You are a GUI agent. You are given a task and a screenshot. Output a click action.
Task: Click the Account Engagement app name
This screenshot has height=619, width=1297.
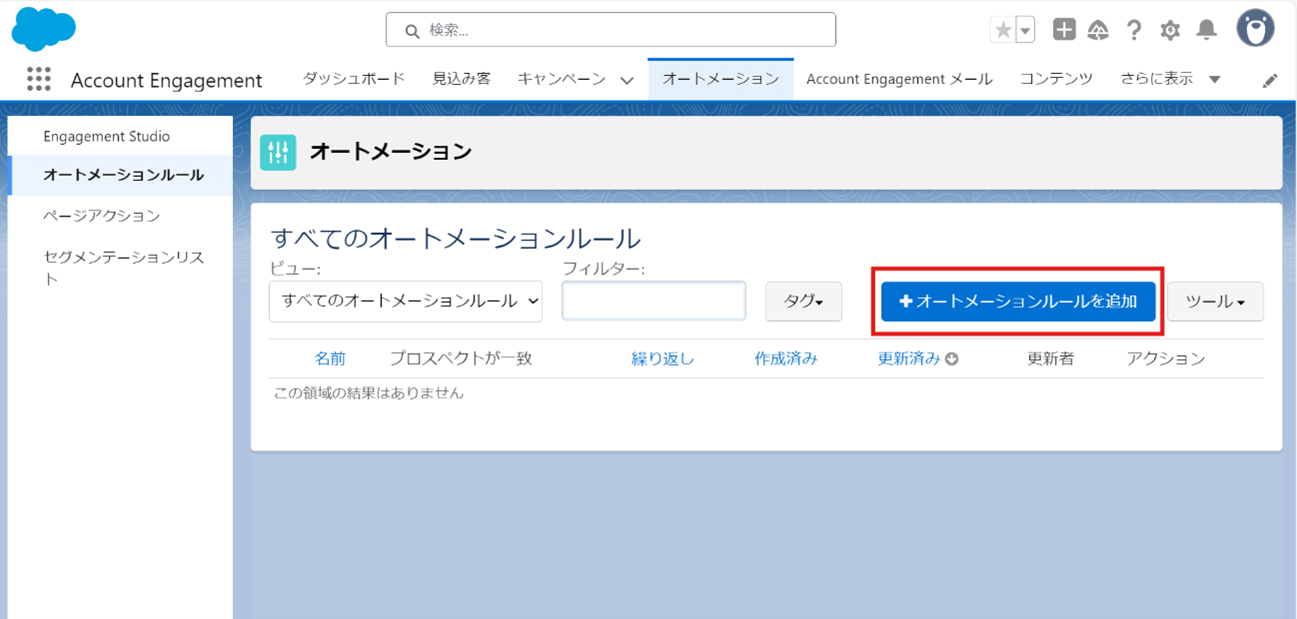pos(167,80)
